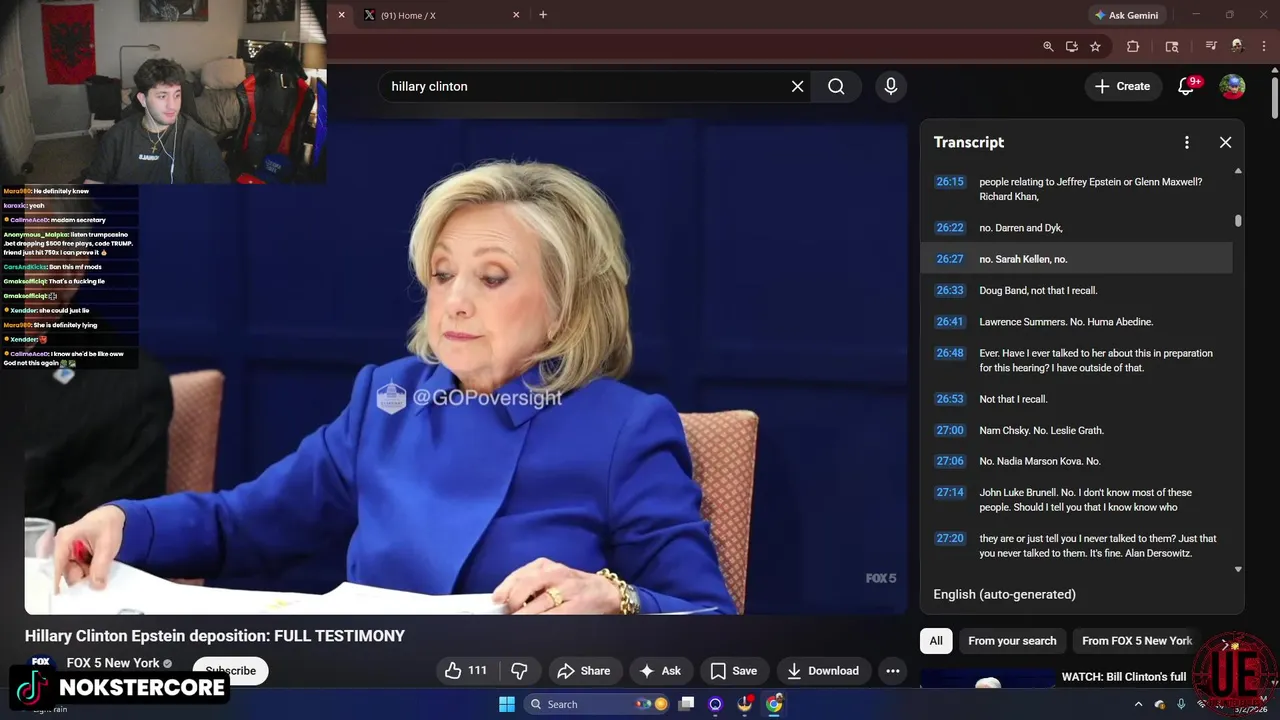The width and height of the screenshot is (1280, 720).
Task: Jump to transcript timestamp 27:00
Action: (950, 430)
